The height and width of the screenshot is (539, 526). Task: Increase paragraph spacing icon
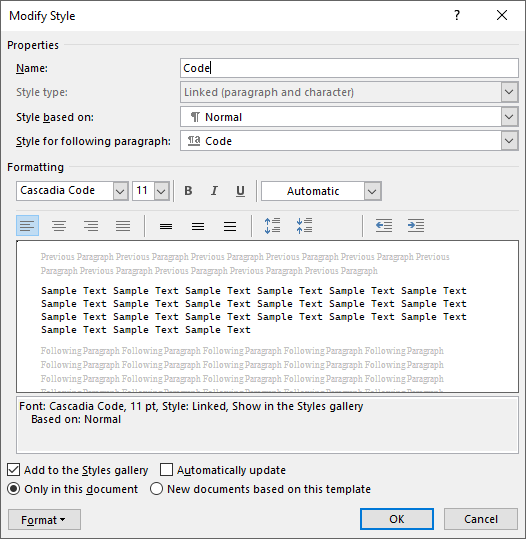pos(272,226)
